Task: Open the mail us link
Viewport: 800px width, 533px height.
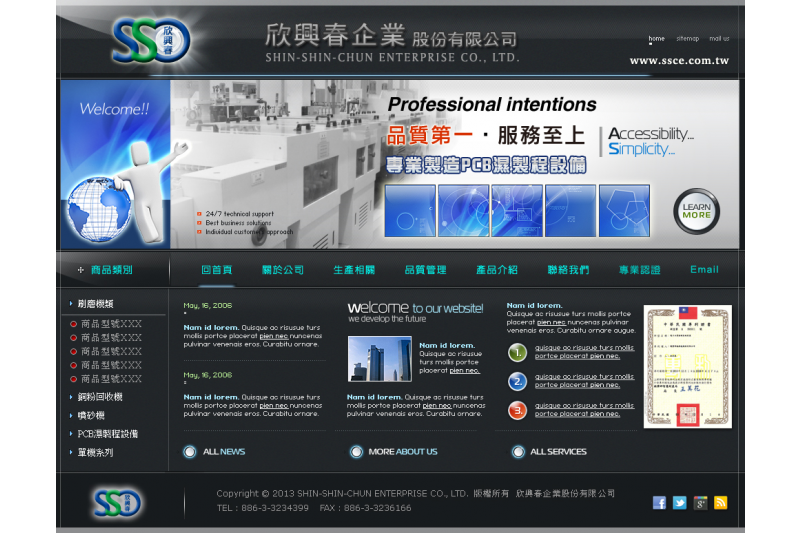Action: 719,39
